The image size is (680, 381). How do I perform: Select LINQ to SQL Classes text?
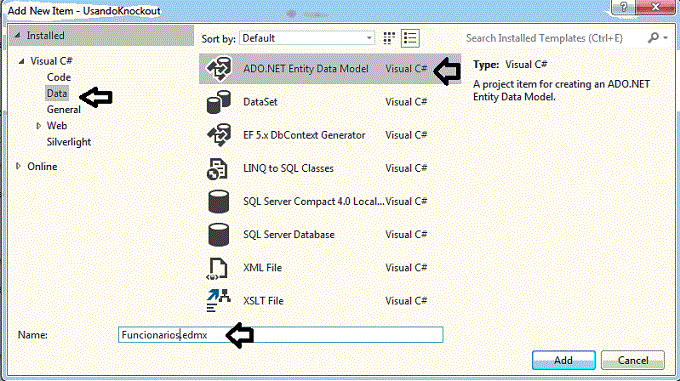tap(288, 168)
